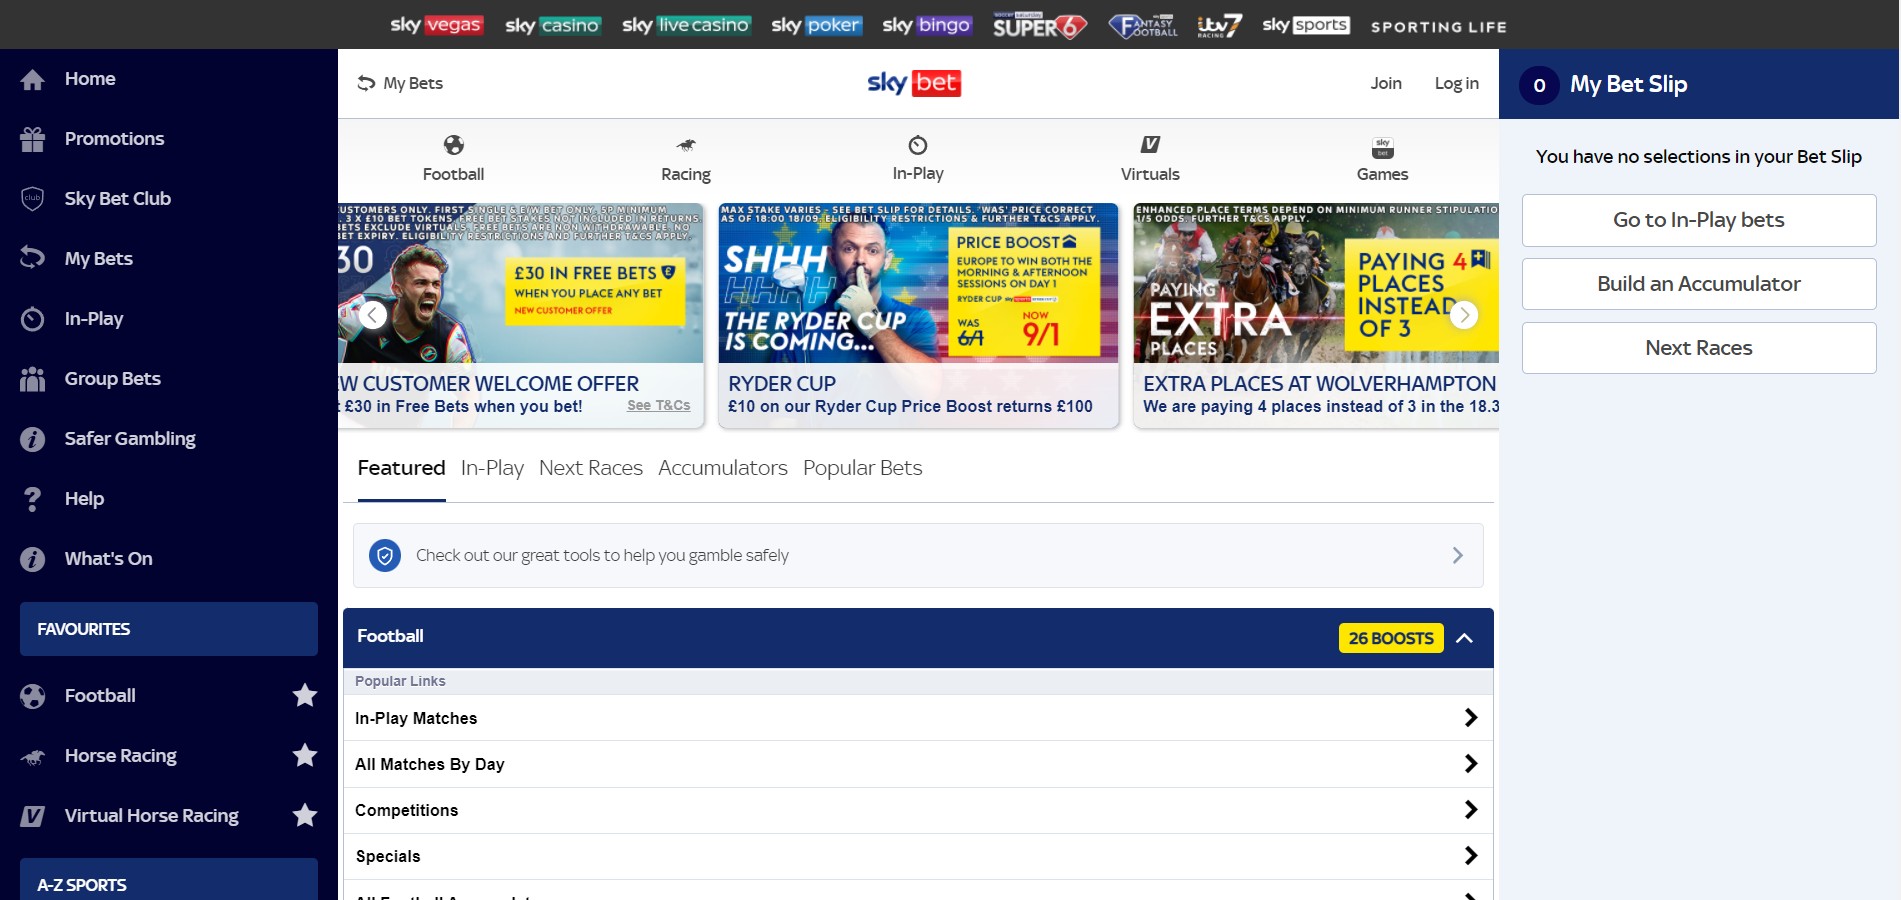
Task: Select the In-Play timer icon in the top sports row
Action: pos(918,145)
